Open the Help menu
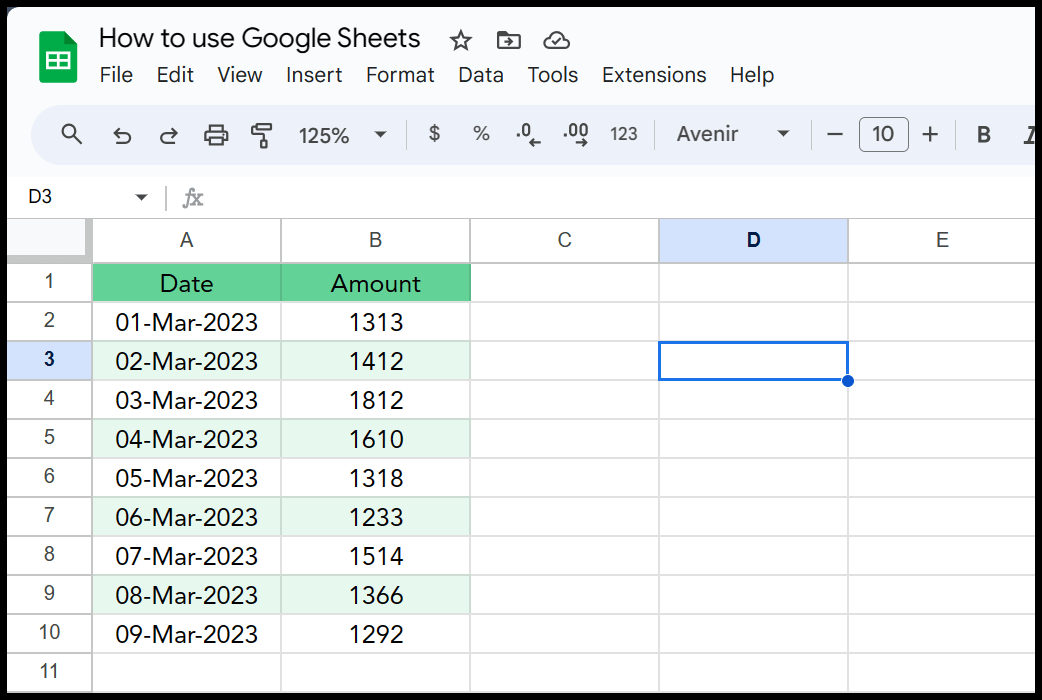This screenshot has height=700, width=1042. [752, 75]
